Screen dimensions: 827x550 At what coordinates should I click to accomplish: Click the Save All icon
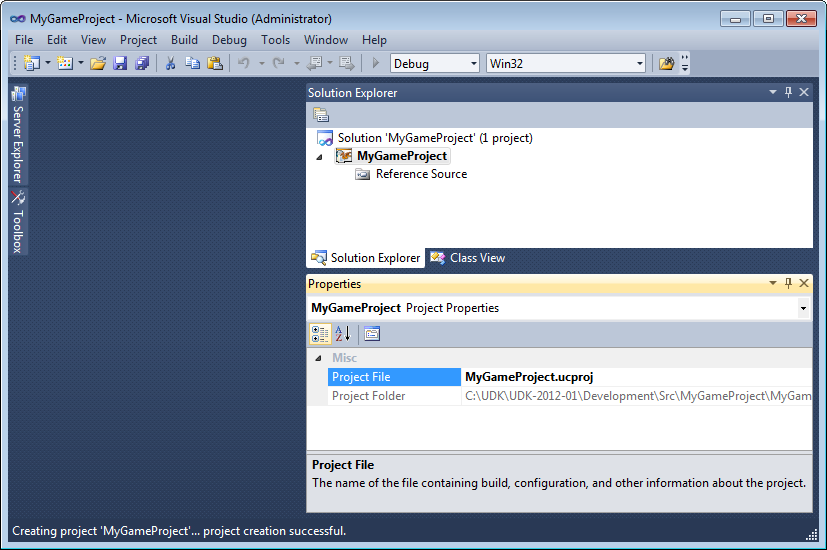[x=142, y=63]
